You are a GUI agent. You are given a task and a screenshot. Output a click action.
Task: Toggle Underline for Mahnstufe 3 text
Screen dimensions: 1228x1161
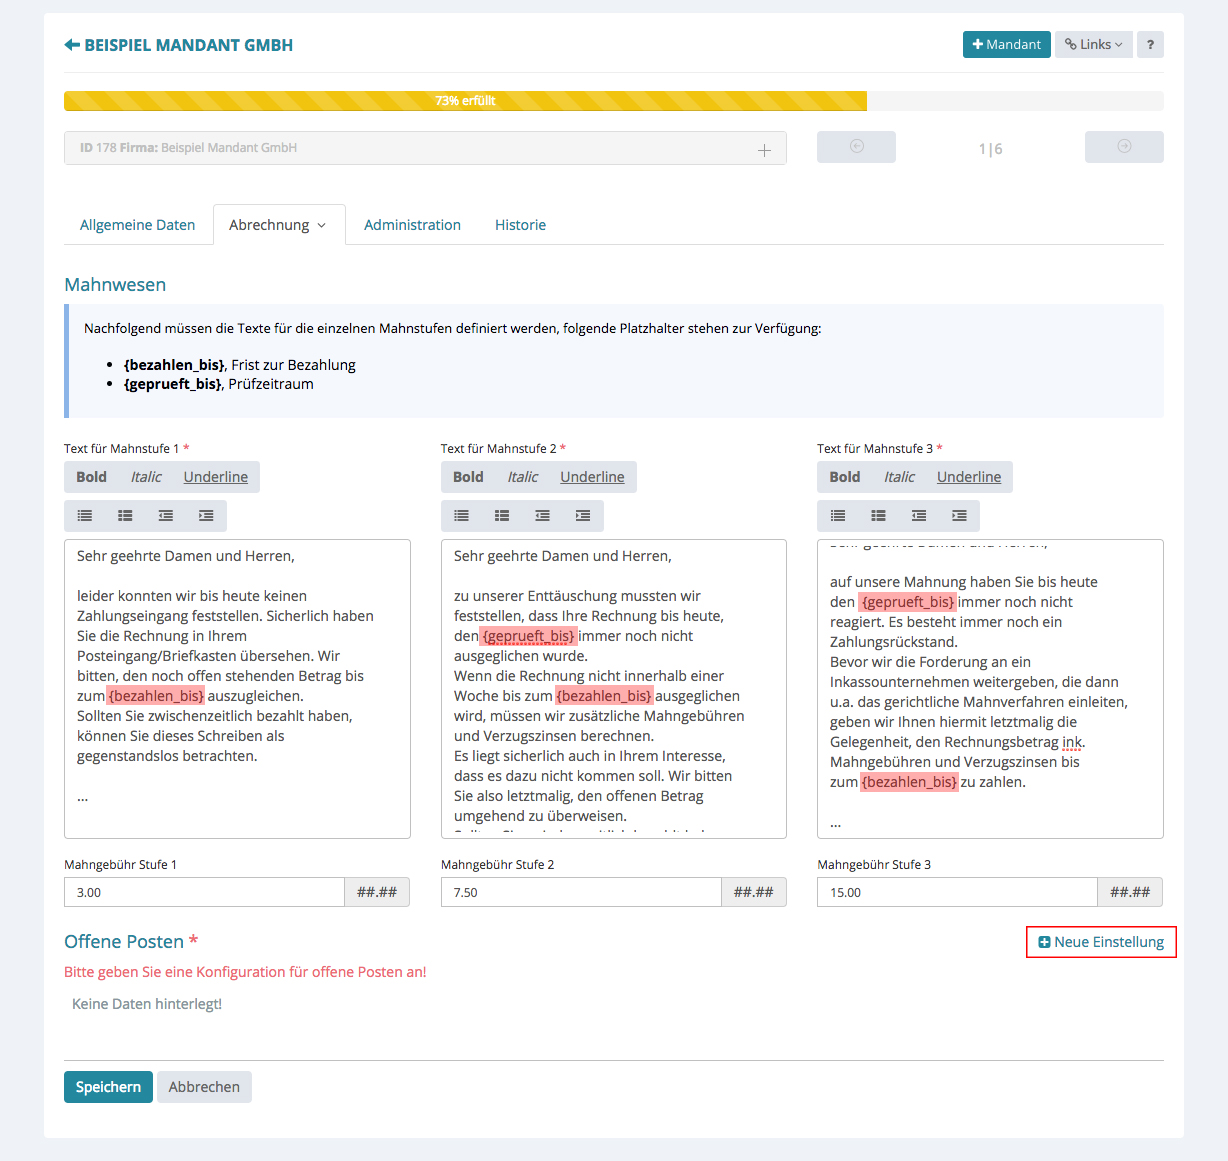point(968,477)
